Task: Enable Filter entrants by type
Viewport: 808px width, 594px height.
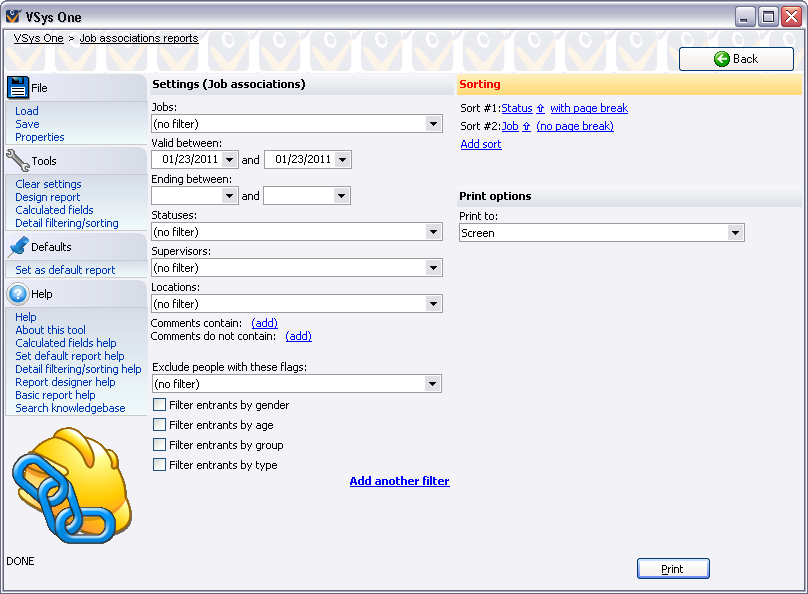Action: click(x=160, y=465)
